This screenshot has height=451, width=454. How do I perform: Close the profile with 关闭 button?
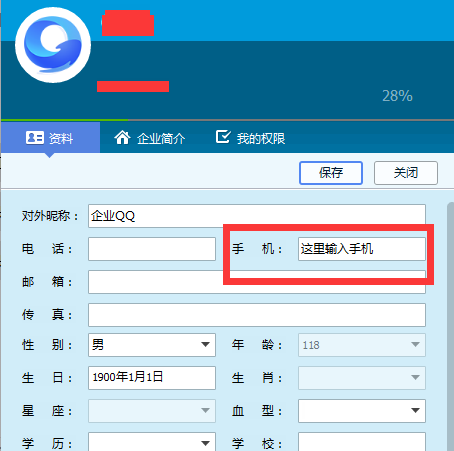(x=406, y=173)
